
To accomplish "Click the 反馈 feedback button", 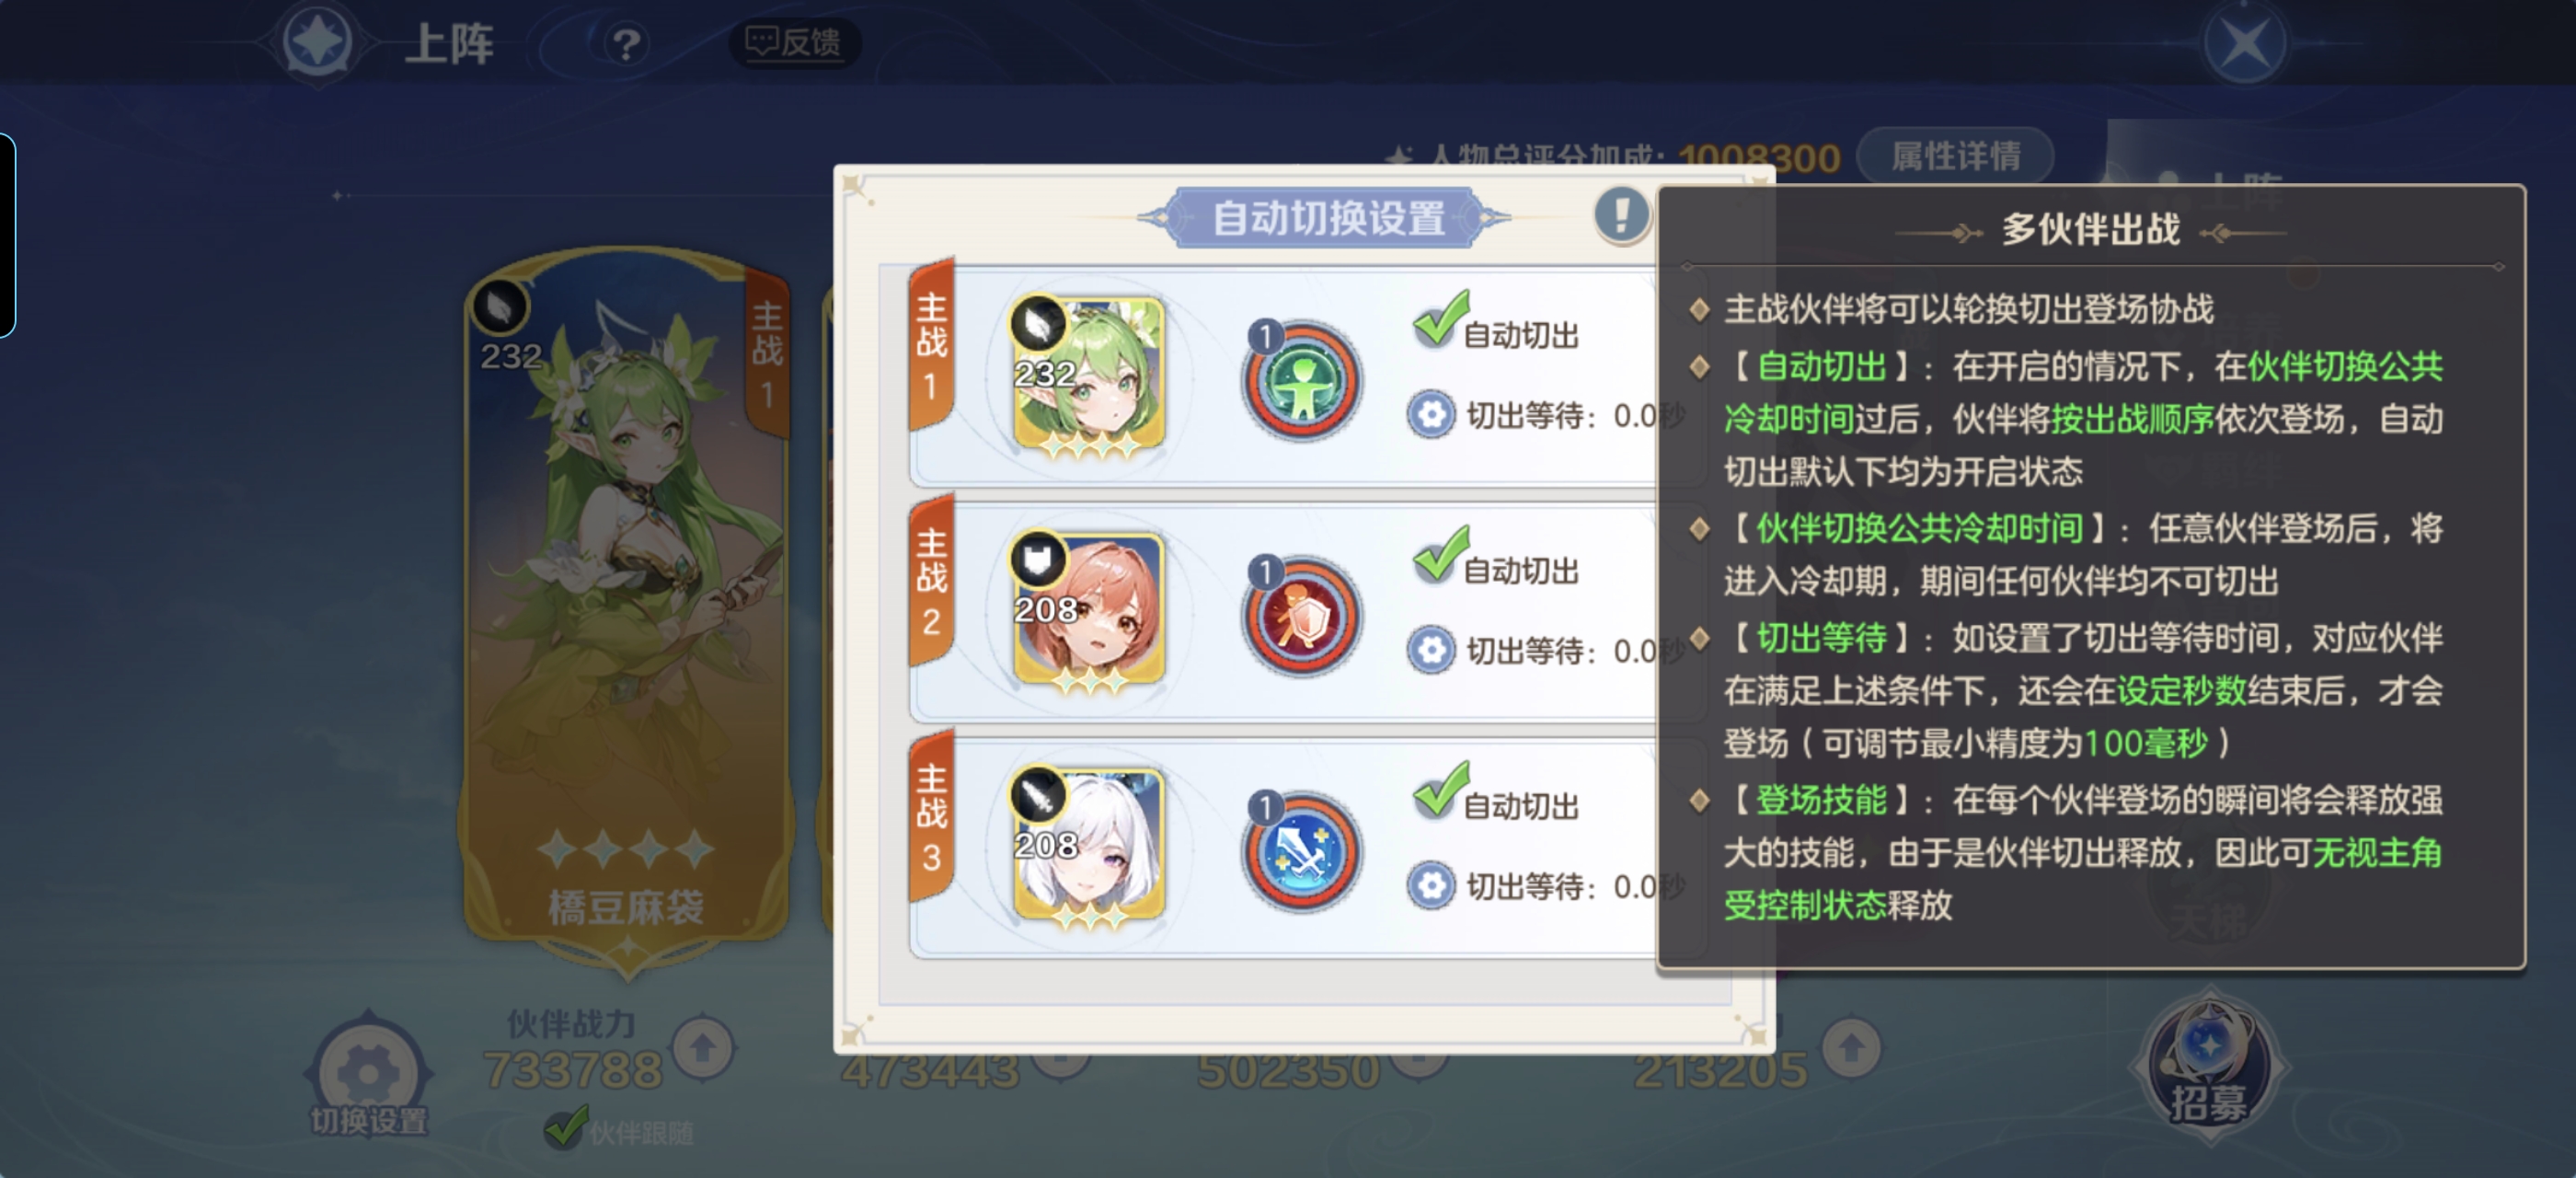I will (x=795, y=42).
